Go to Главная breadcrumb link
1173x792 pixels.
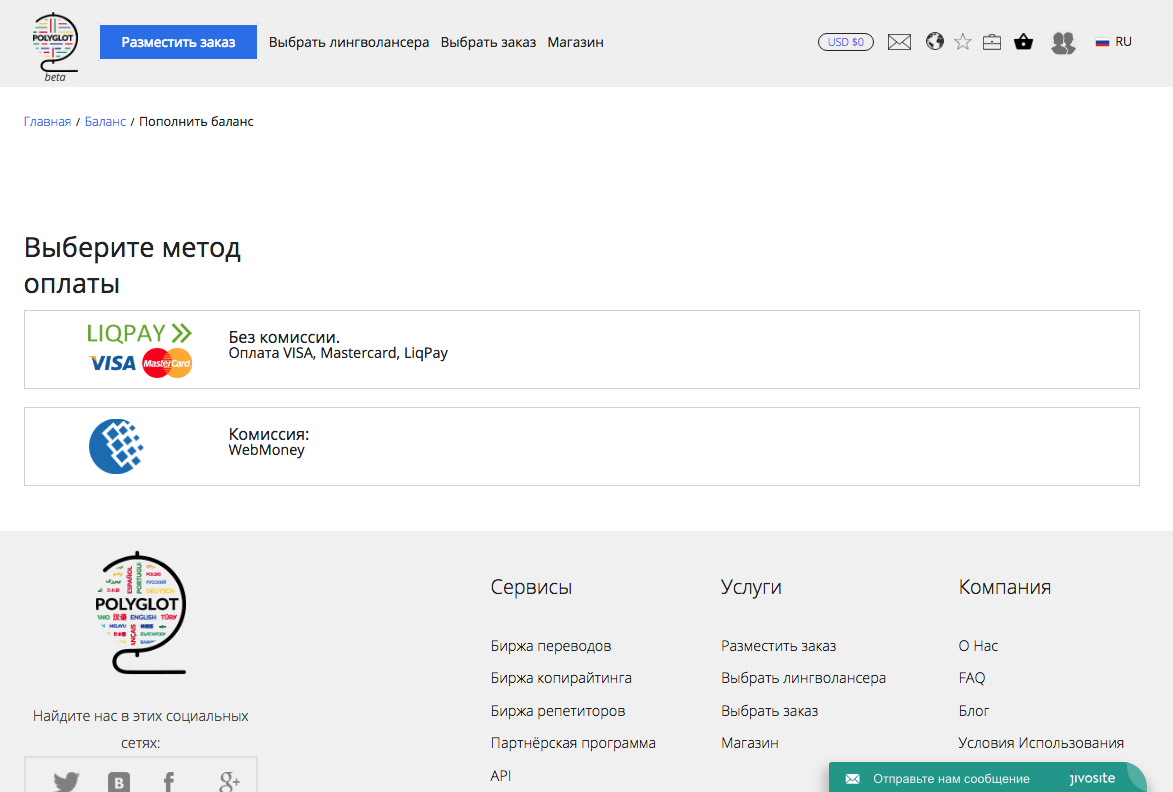click(x=47, y=121)
